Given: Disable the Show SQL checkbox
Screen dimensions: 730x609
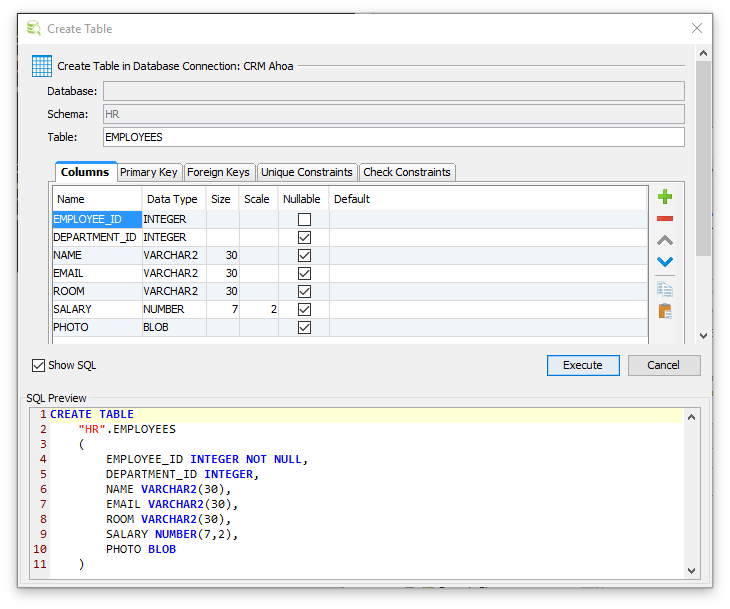Looking at the screenshot, I should pyautogui.click(x=38, y=365).
